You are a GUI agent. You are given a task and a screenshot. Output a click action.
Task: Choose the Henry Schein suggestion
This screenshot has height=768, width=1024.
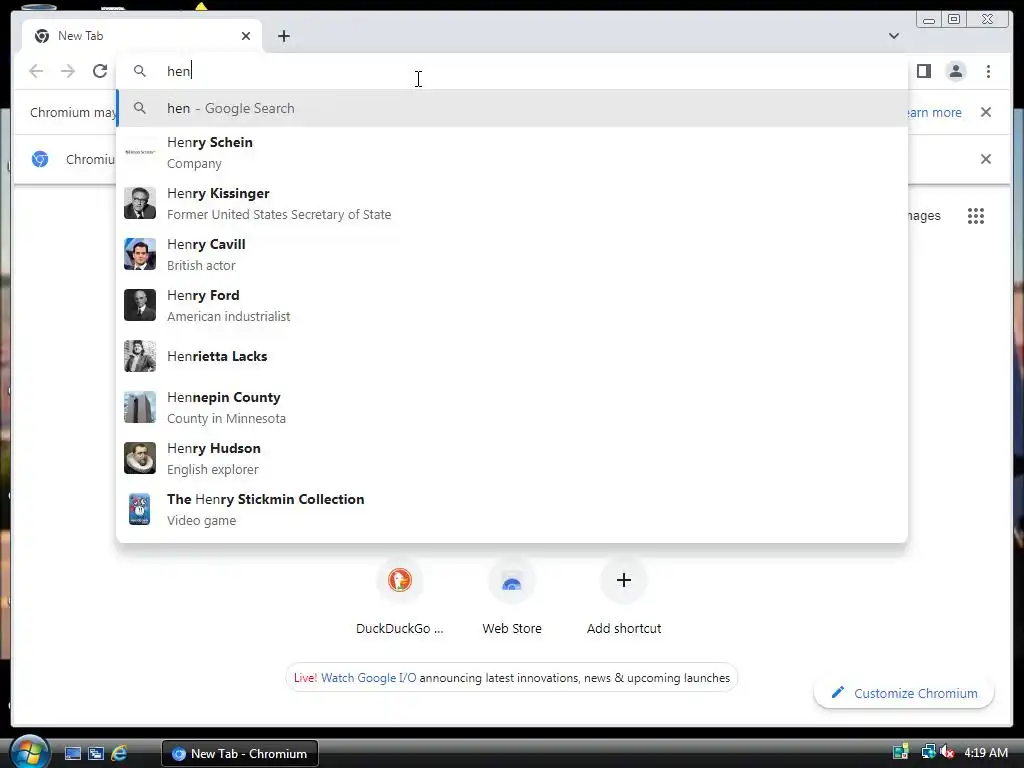[512, 152]
